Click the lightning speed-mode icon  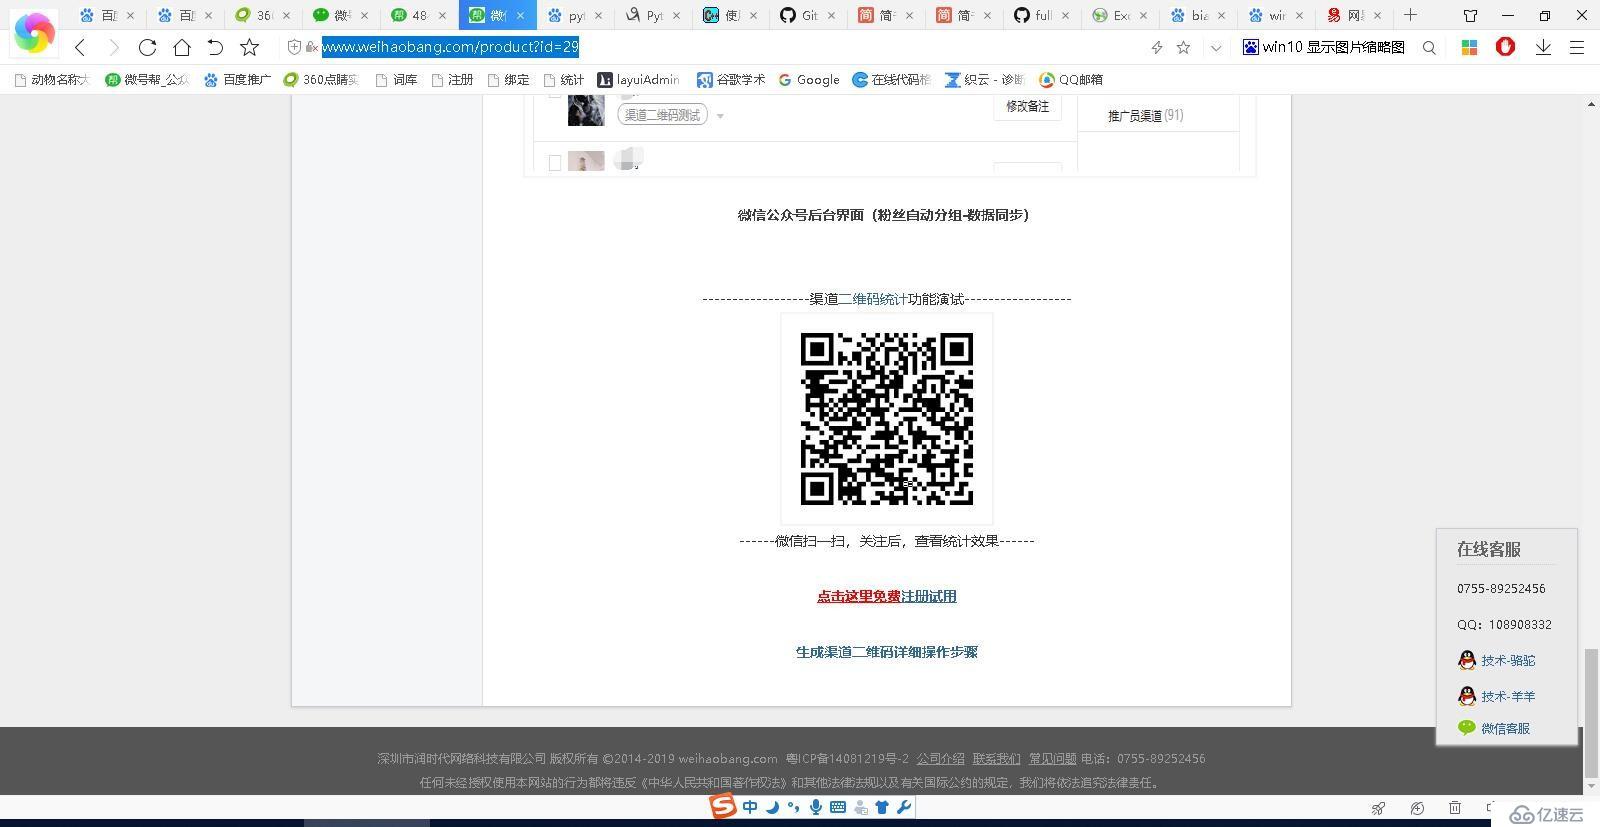(1157, 47)
